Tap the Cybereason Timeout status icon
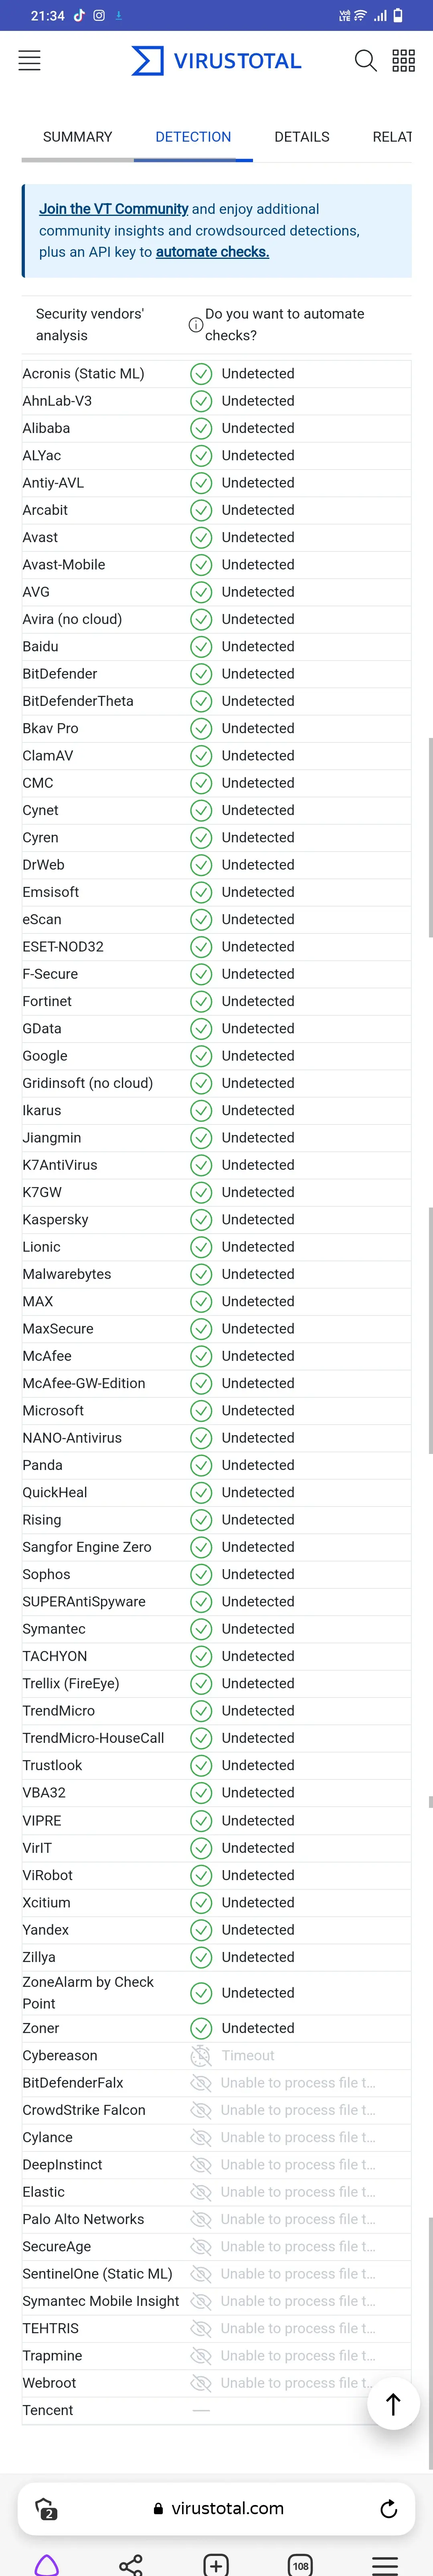The width and height of the screenshot is (433, 2576). pyautogui.click(x=201, y=2055)
